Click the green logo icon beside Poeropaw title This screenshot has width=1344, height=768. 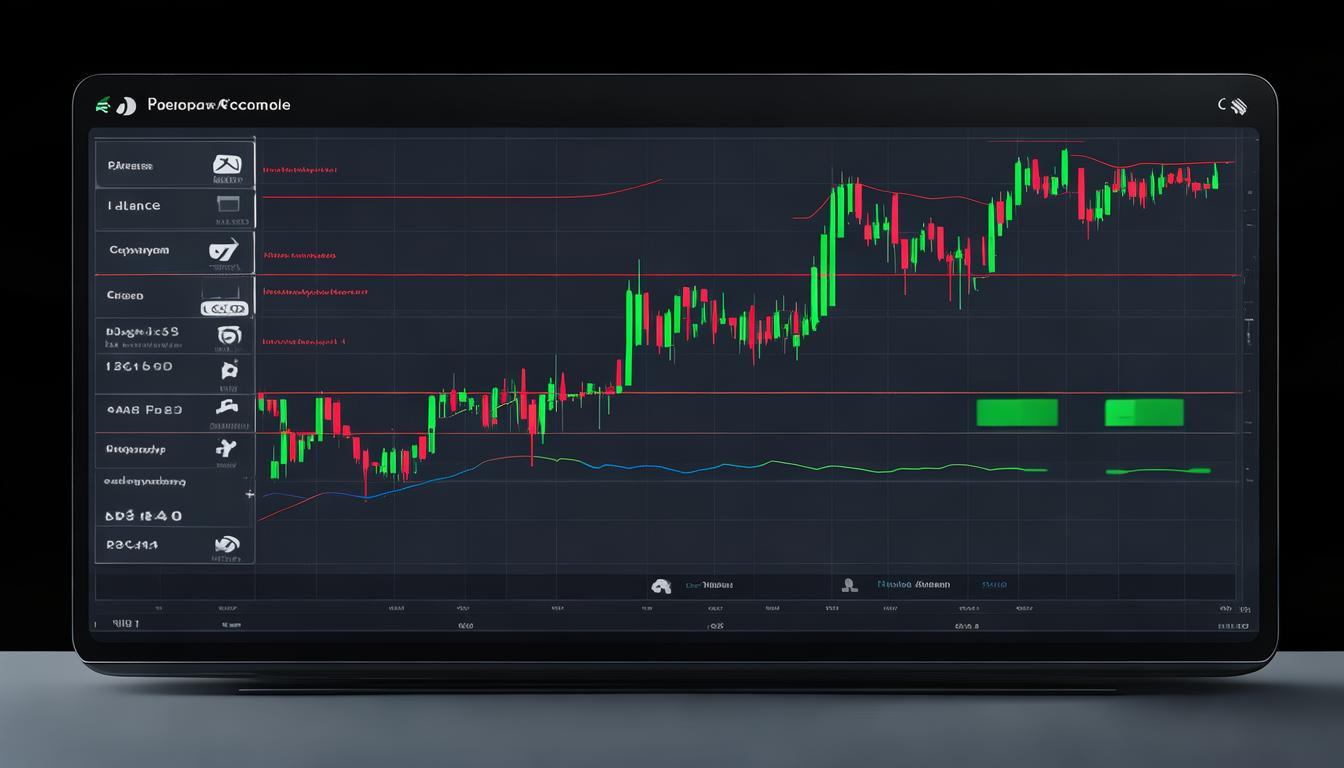tap(102, 104)
